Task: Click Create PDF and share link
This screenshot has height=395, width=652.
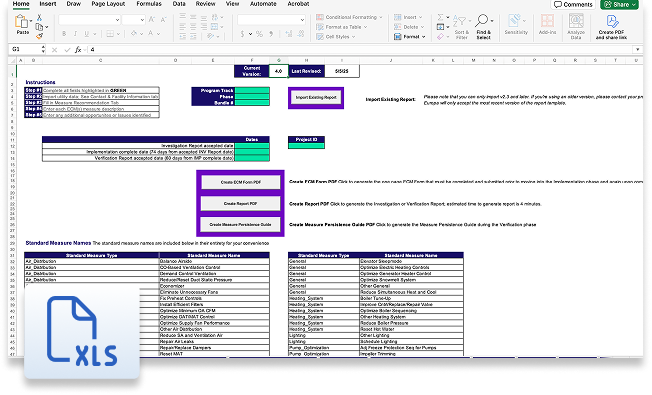Action: [x=611, y=27]
